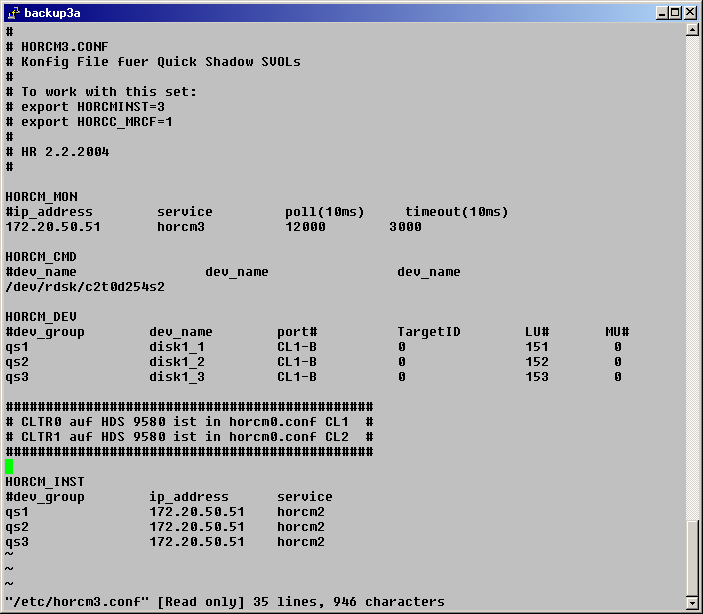Click '[Read only]' in status line

click(x=201, y=602)
